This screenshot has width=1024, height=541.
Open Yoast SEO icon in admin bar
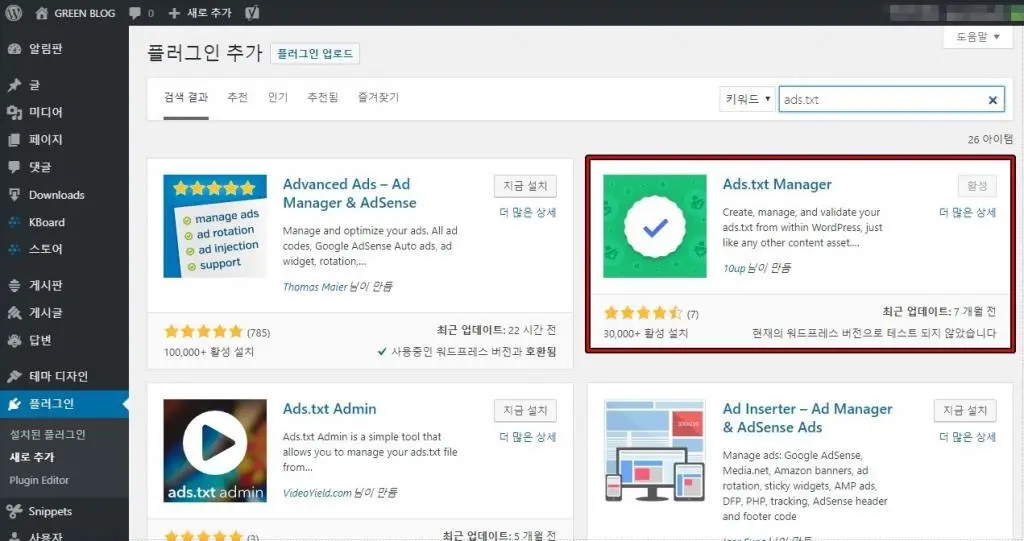252,12
